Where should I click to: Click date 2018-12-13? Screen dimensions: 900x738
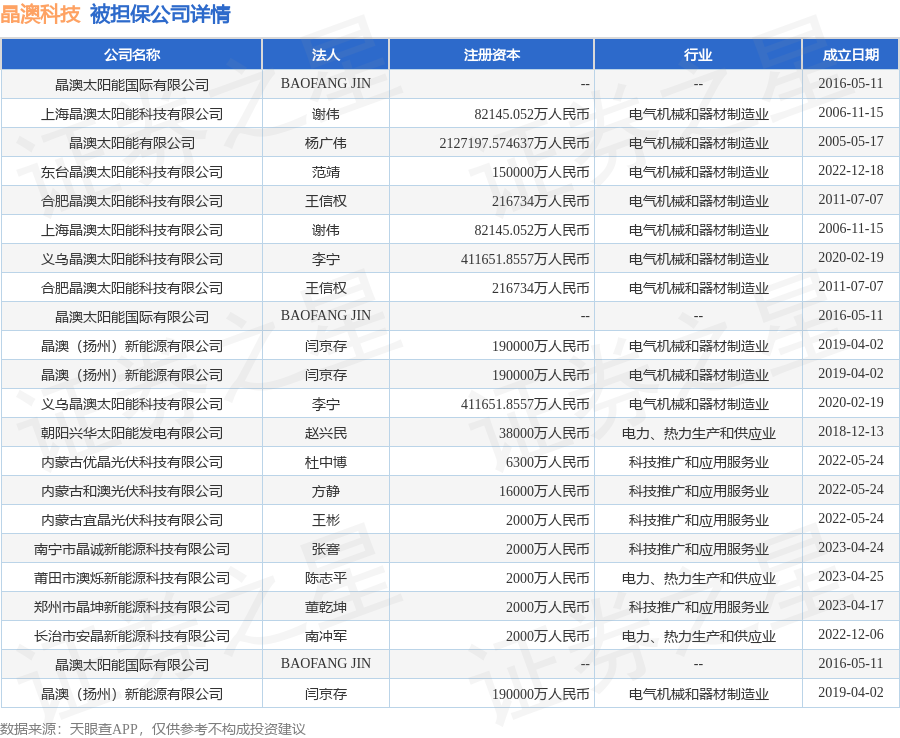(x=851, y=432)
